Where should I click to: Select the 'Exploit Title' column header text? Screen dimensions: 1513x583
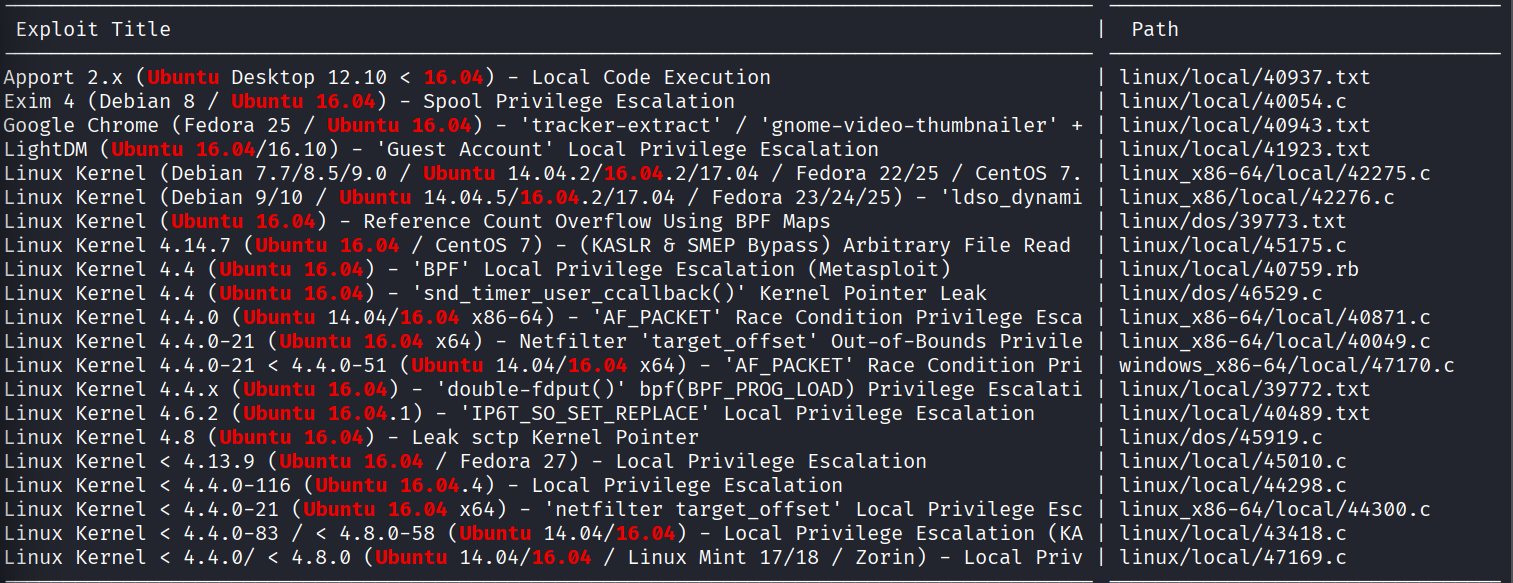[93, 29]
